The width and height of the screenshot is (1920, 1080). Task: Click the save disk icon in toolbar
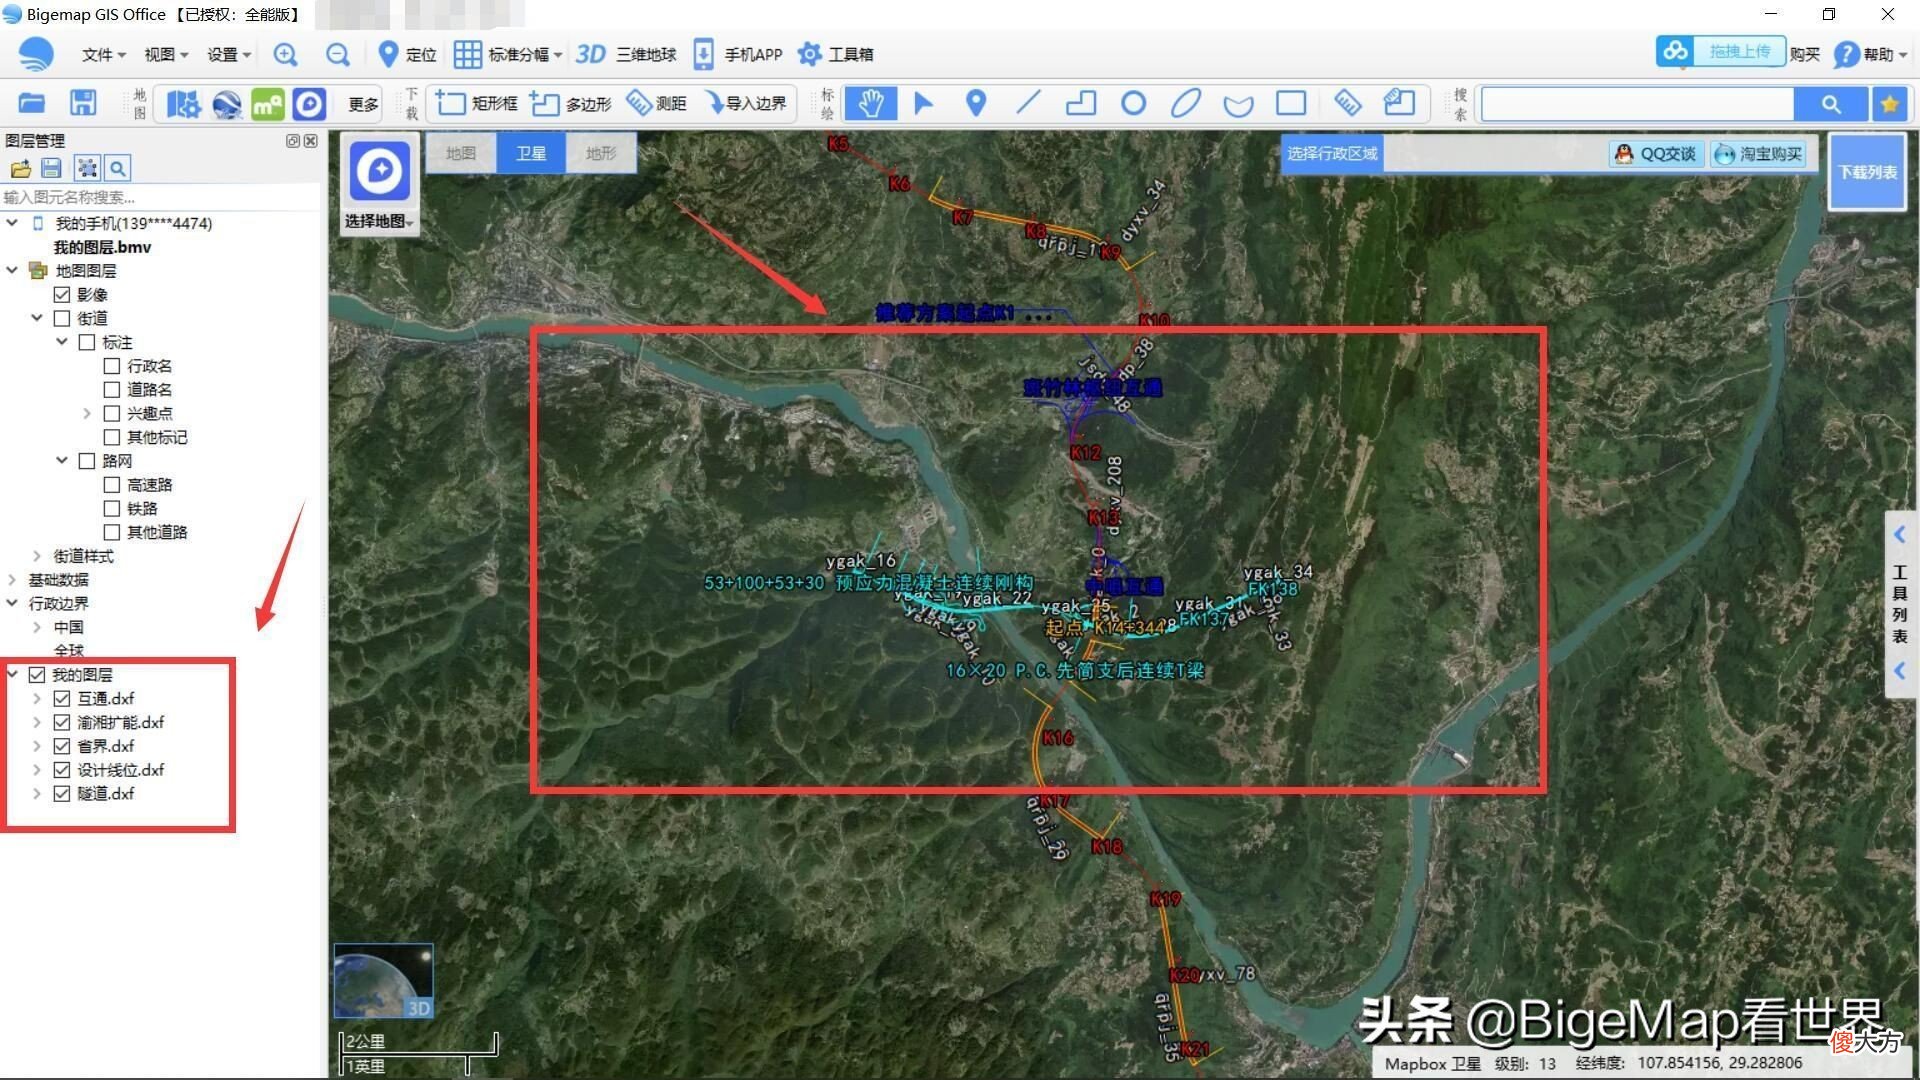[83, 103]
